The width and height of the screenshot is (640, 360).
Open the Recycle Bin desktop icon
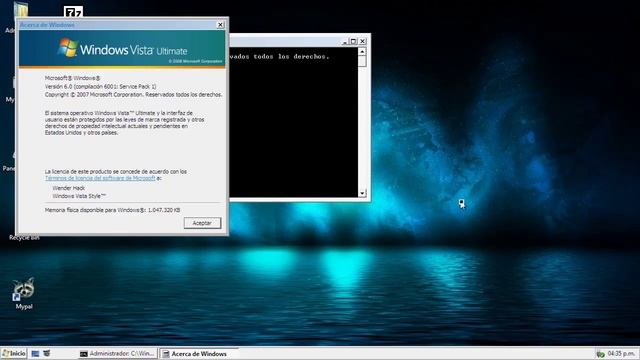(x=24, y=237)
